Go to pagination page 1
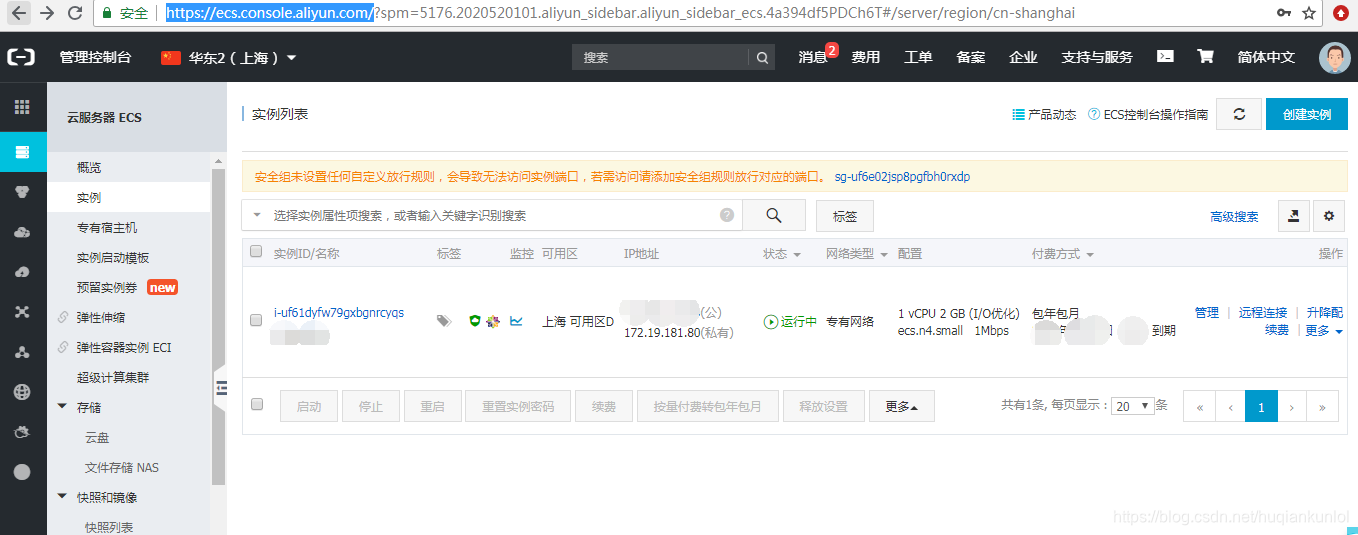 coord(1261,407)
